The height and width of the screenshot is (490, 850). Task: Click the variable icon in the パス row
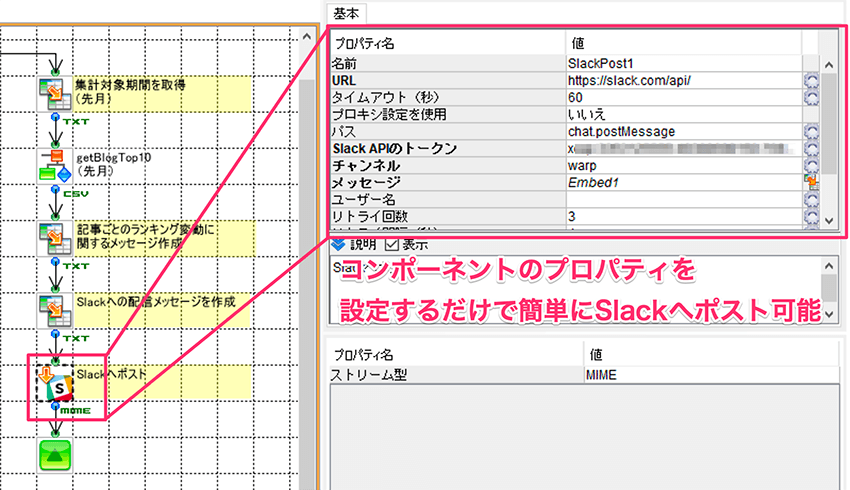point(811,132)
